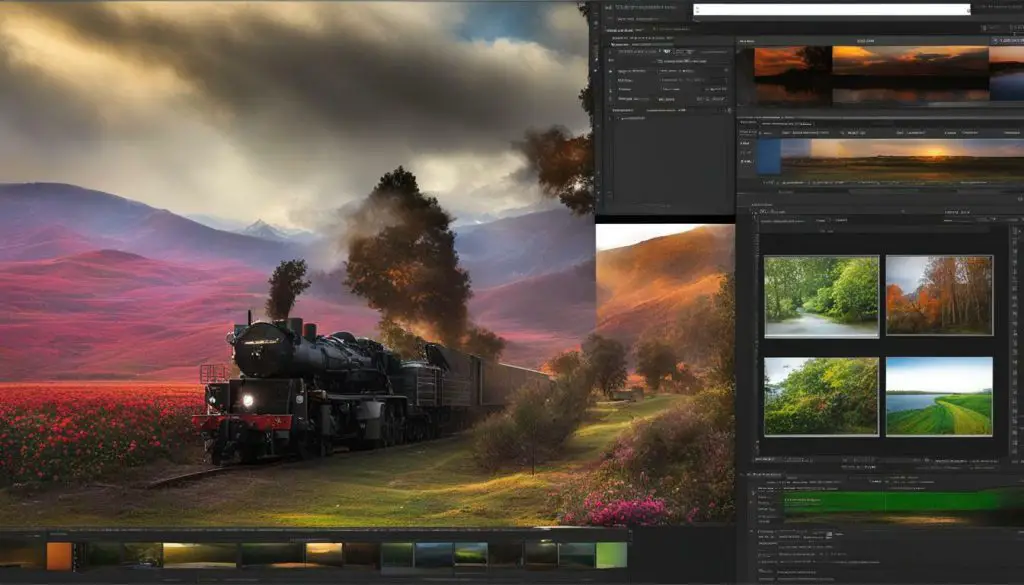Select the wide bright-sky filmstrip thumbnail
The width and height of the screenshot is (1024, 585).
coord(200,555)
